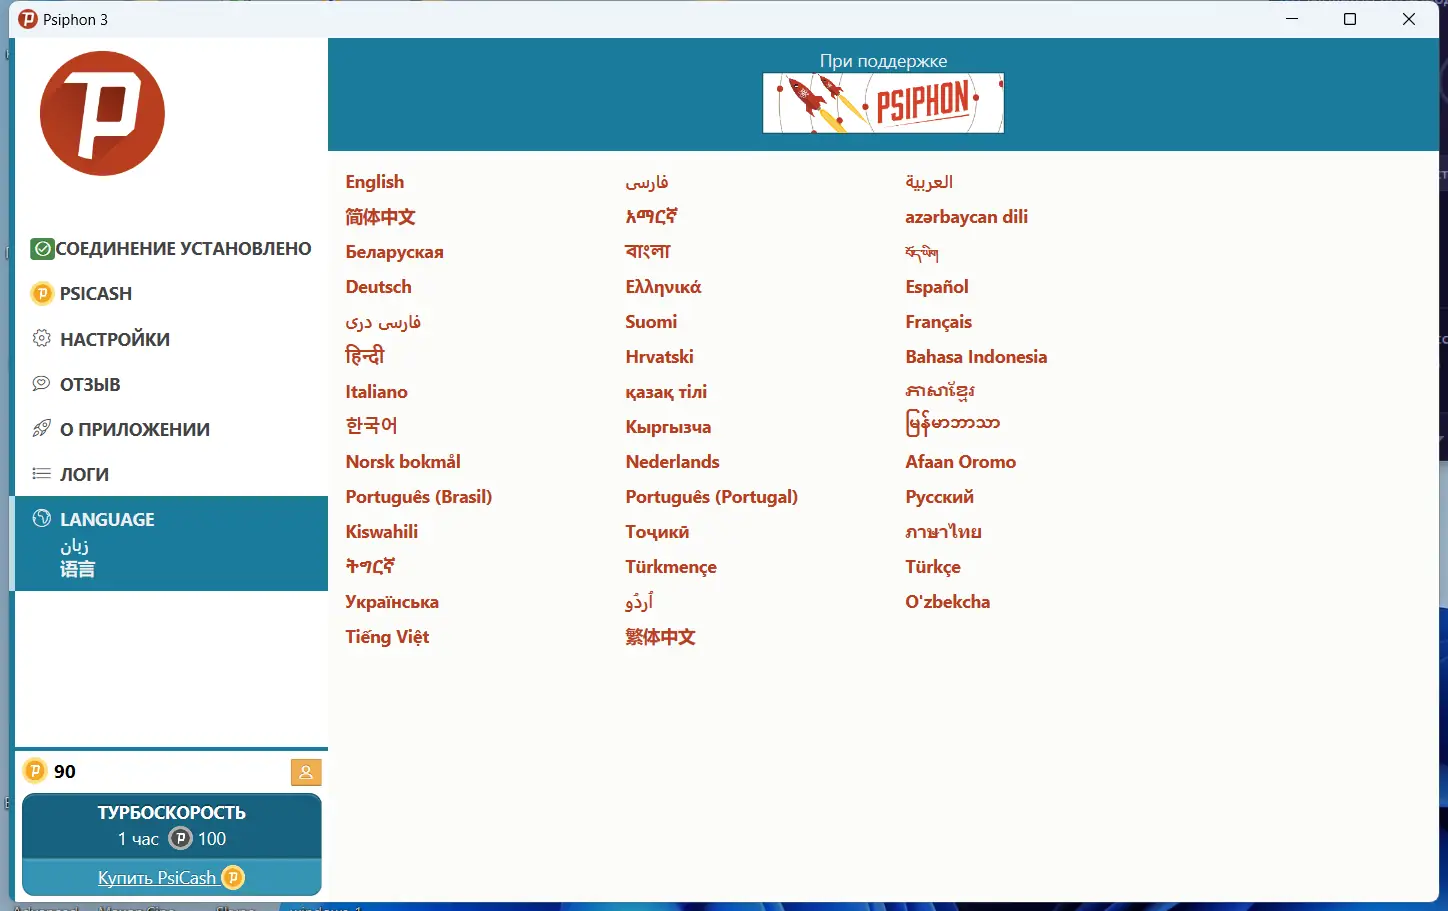This screenshot has height=911, width=1448.
Task: Select Português (Portugal) language
Action: coord(711,497)
